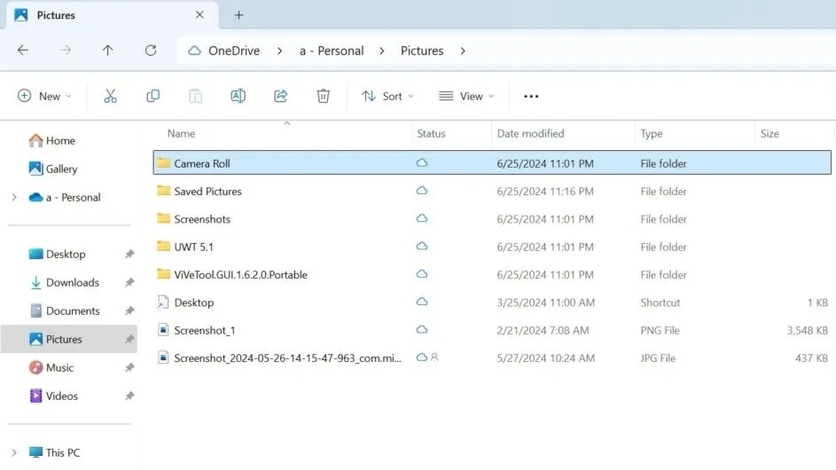Click the Pictures tab title
This screenshot has width=836, height=470.
[56, 15]
